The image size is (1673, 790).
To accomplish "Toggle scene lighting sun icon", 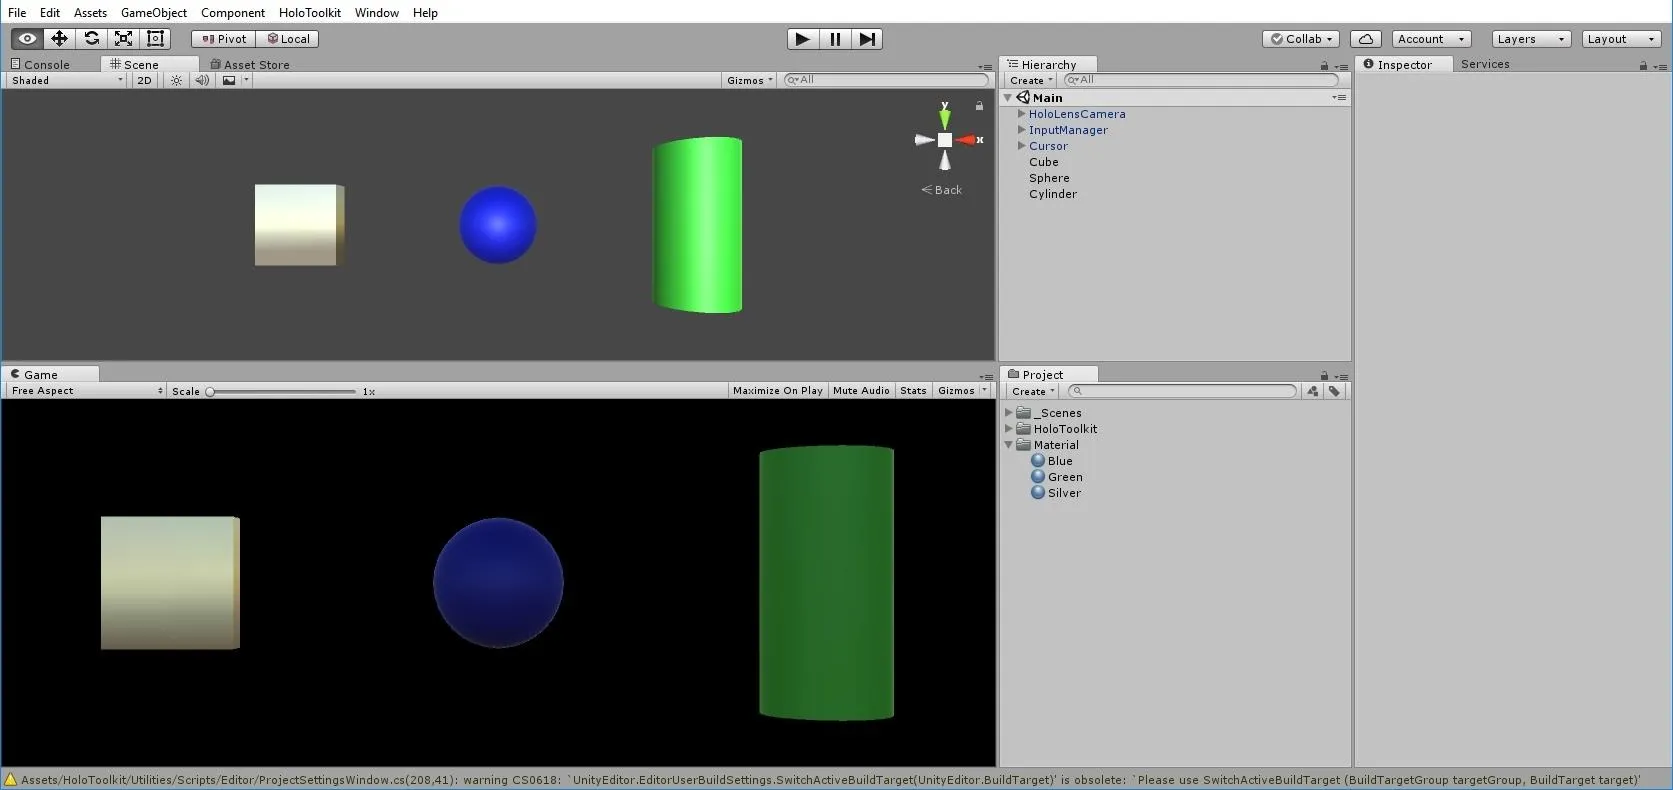I will tap(176, 80).
